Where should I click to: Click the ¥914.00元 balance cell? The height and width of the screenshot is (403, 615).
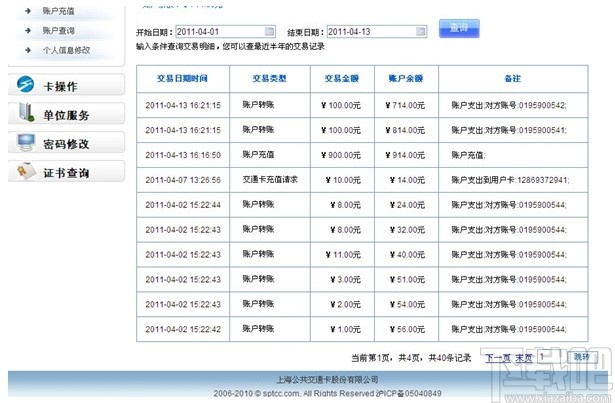pyautogui.click(x=405, y=155)
